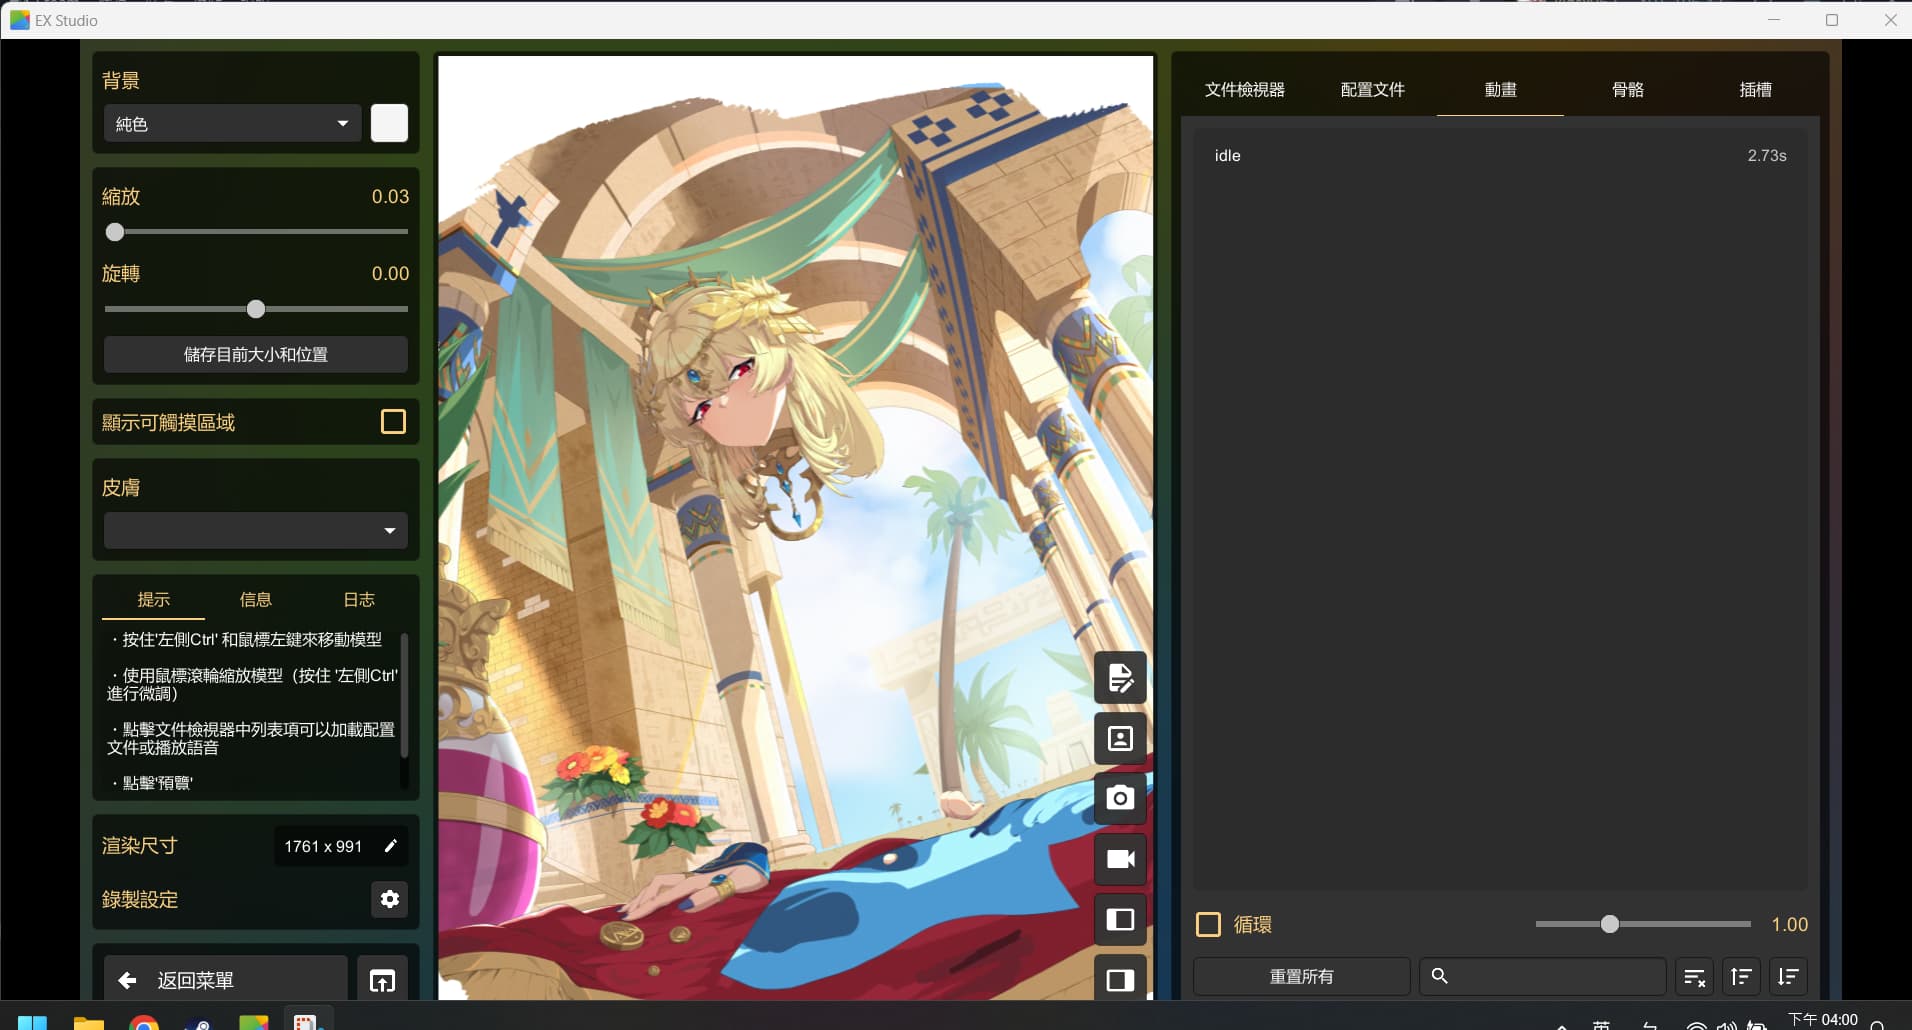This screenshot has width=1912, height=1030.
Task: Open Chrome from the taskbar
Action: tap(144, 1023)
